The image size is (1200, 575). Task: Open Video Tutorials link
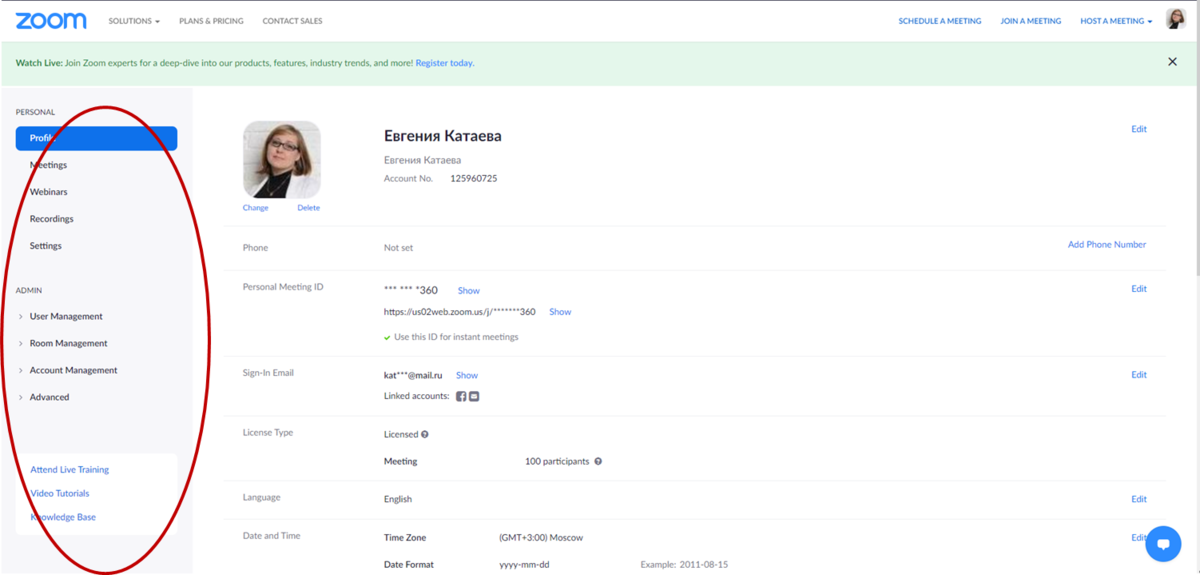click(59, 494)
